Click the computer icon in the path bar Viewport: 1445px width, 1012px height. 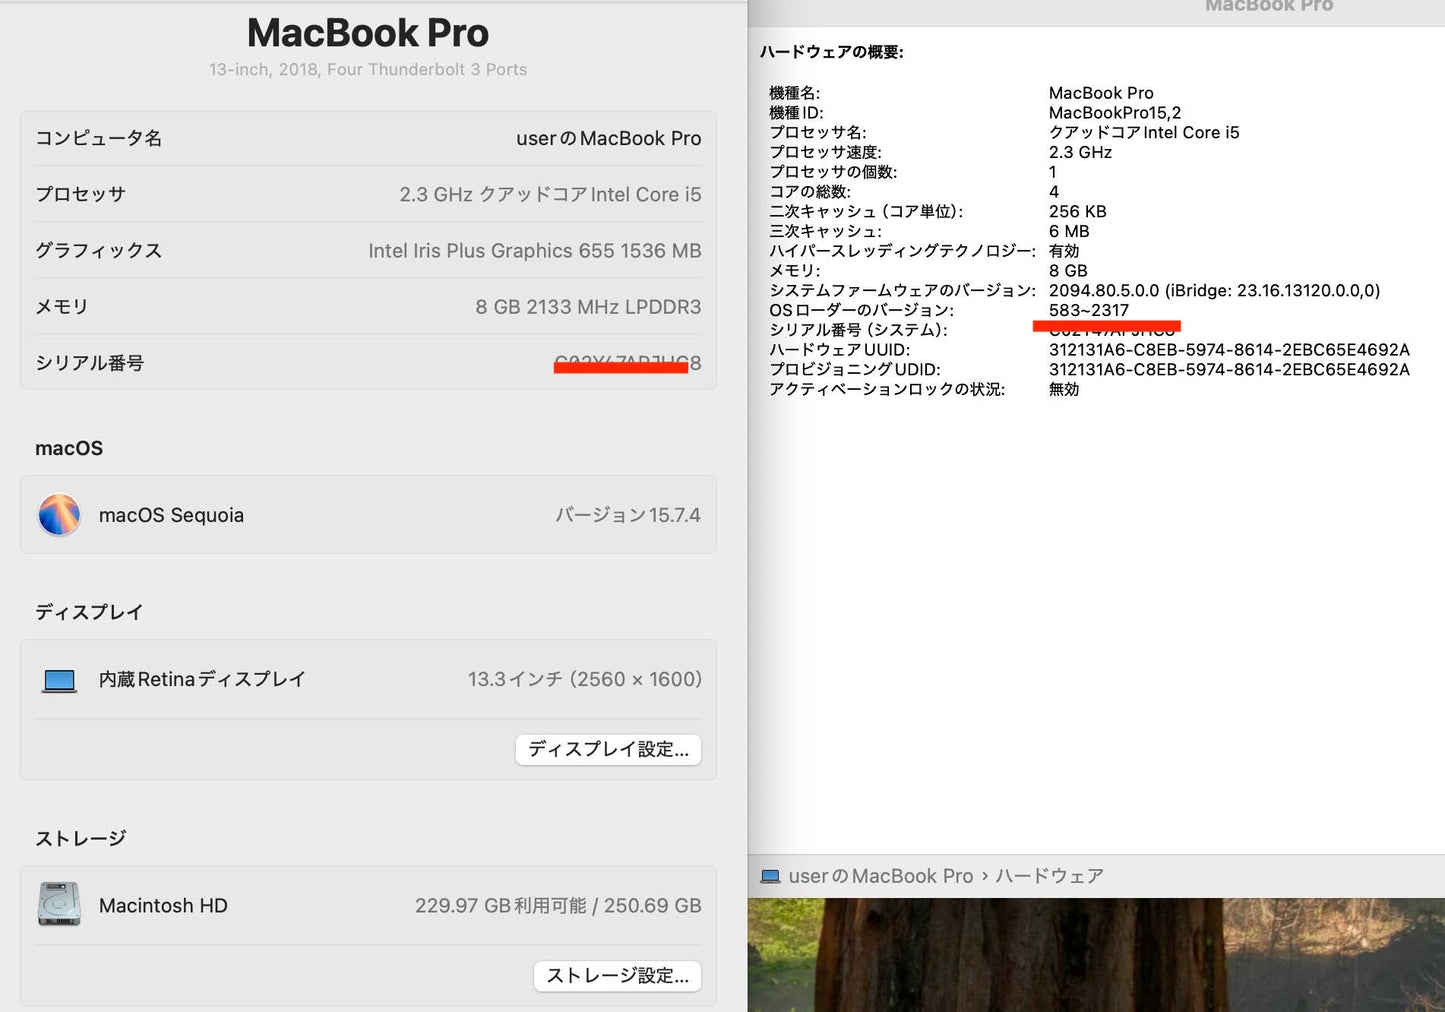[770, 877]
